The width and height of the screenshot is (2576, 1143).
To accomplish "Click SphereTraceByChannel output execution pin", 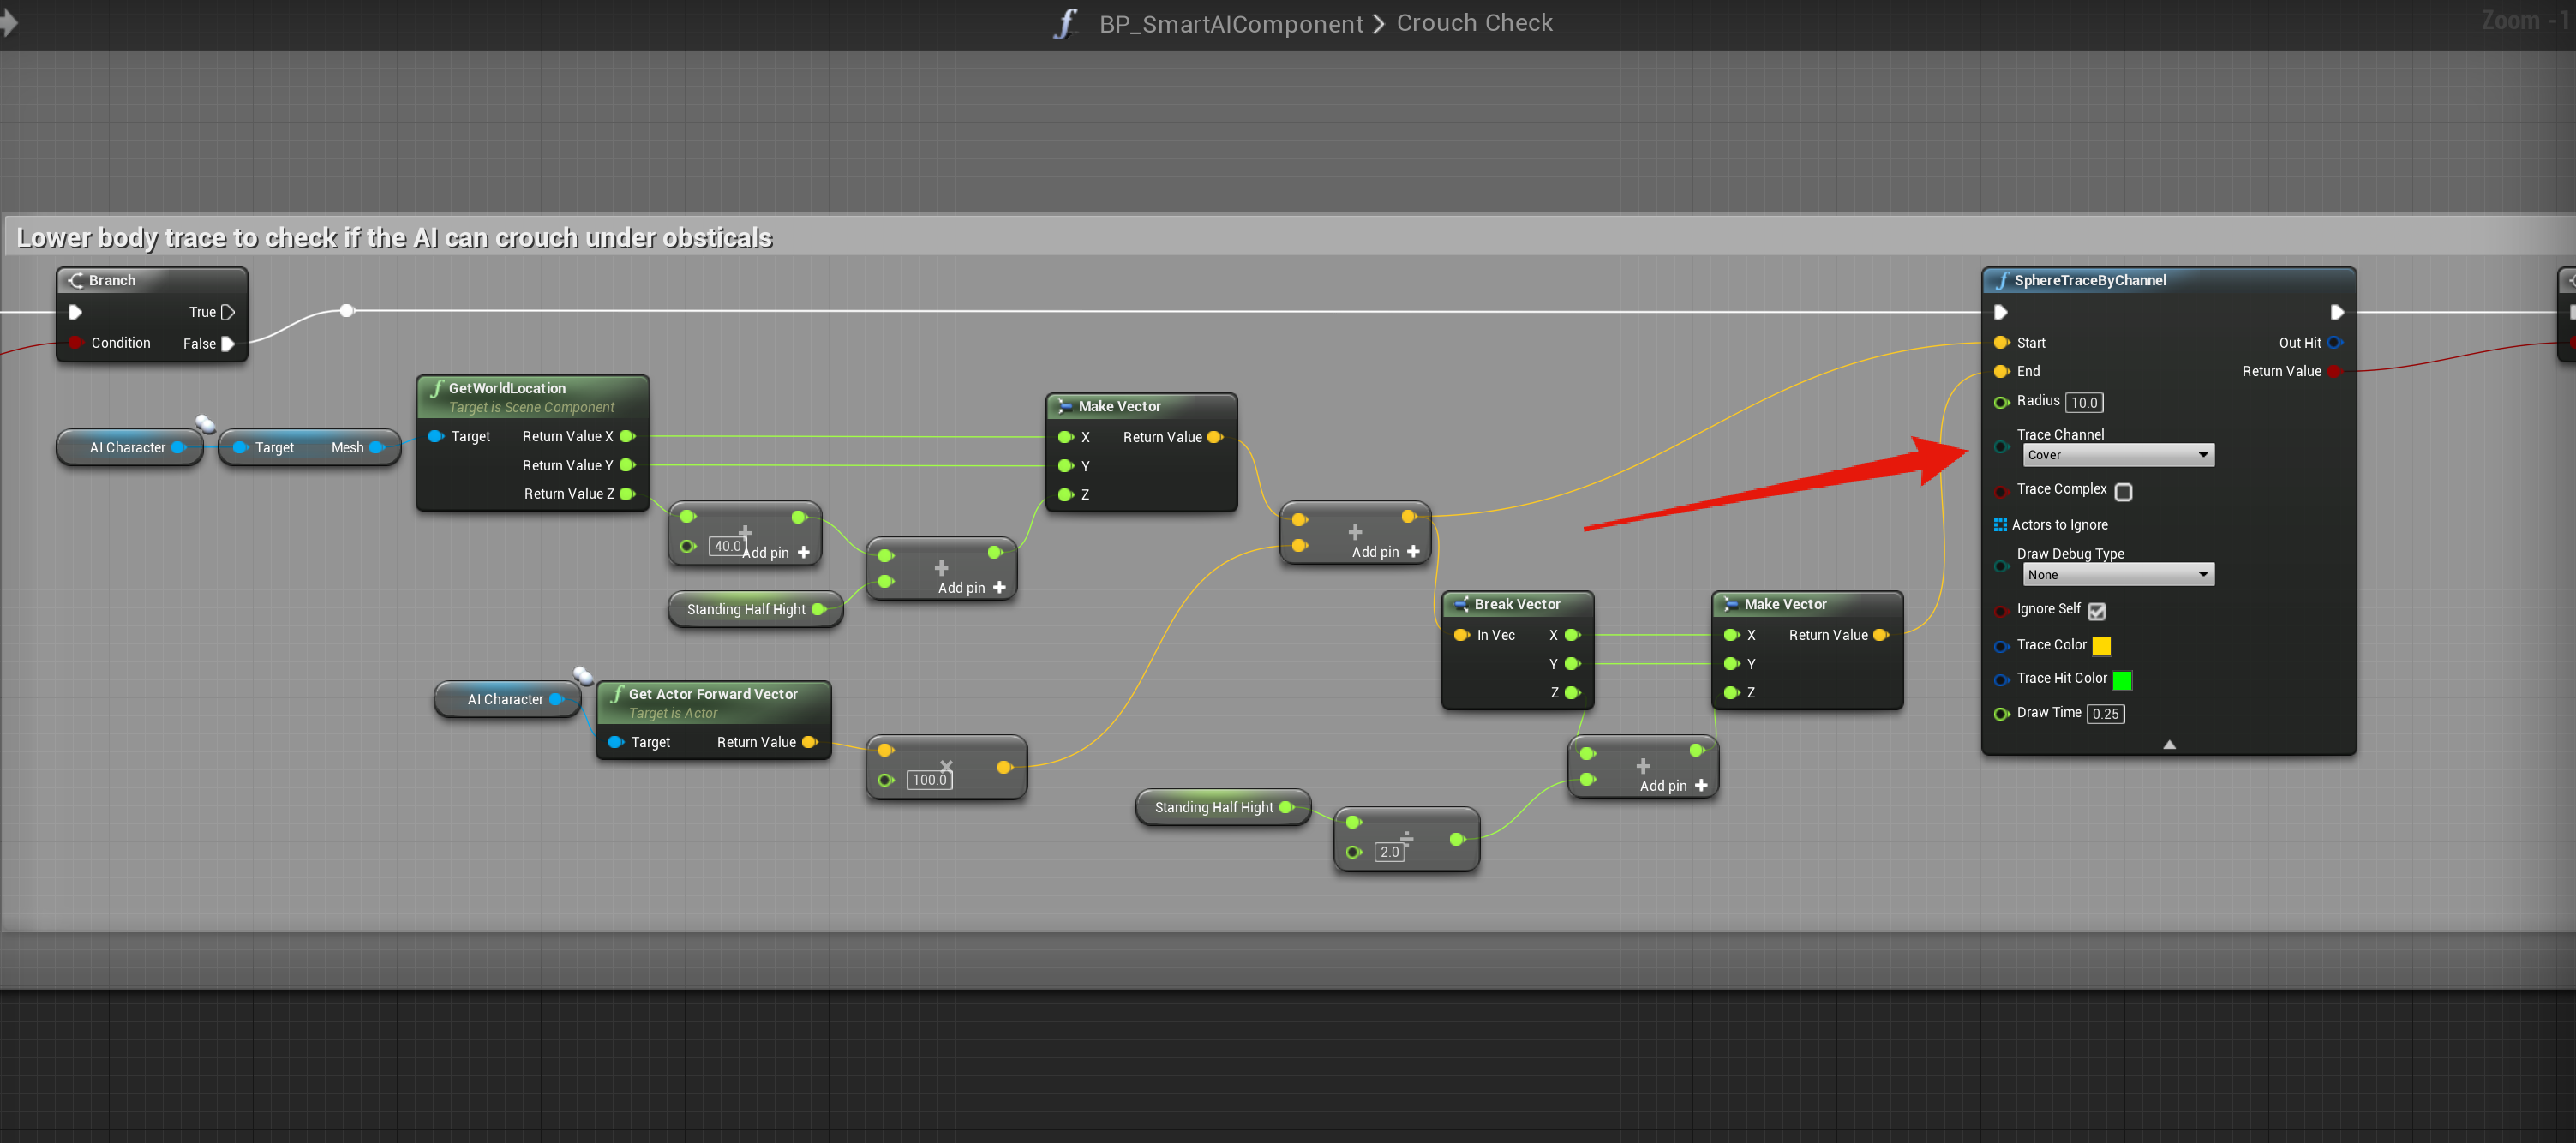I will pos(2336,312).
